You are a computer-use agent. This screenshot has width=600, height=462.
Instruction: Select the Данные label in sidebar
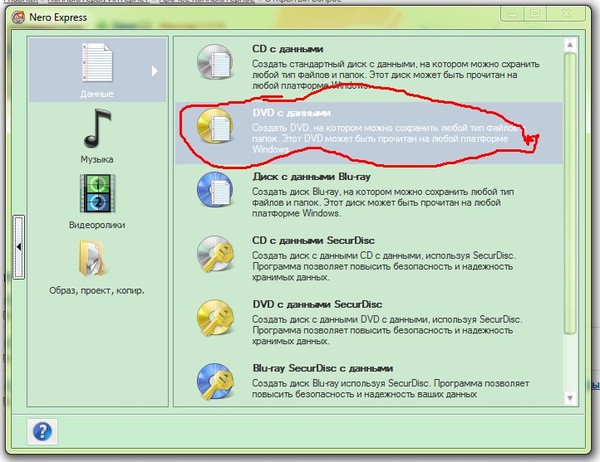pos(97,94)
